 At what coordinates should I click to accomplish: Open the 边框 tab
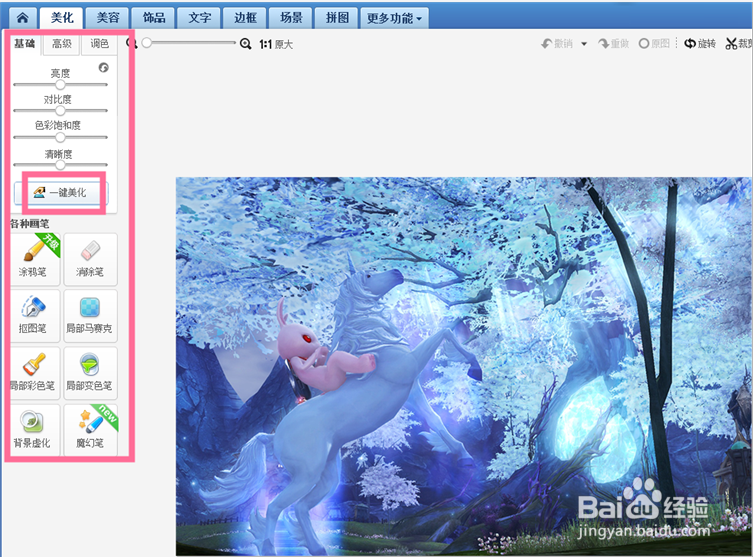click(x=245, y=18)
